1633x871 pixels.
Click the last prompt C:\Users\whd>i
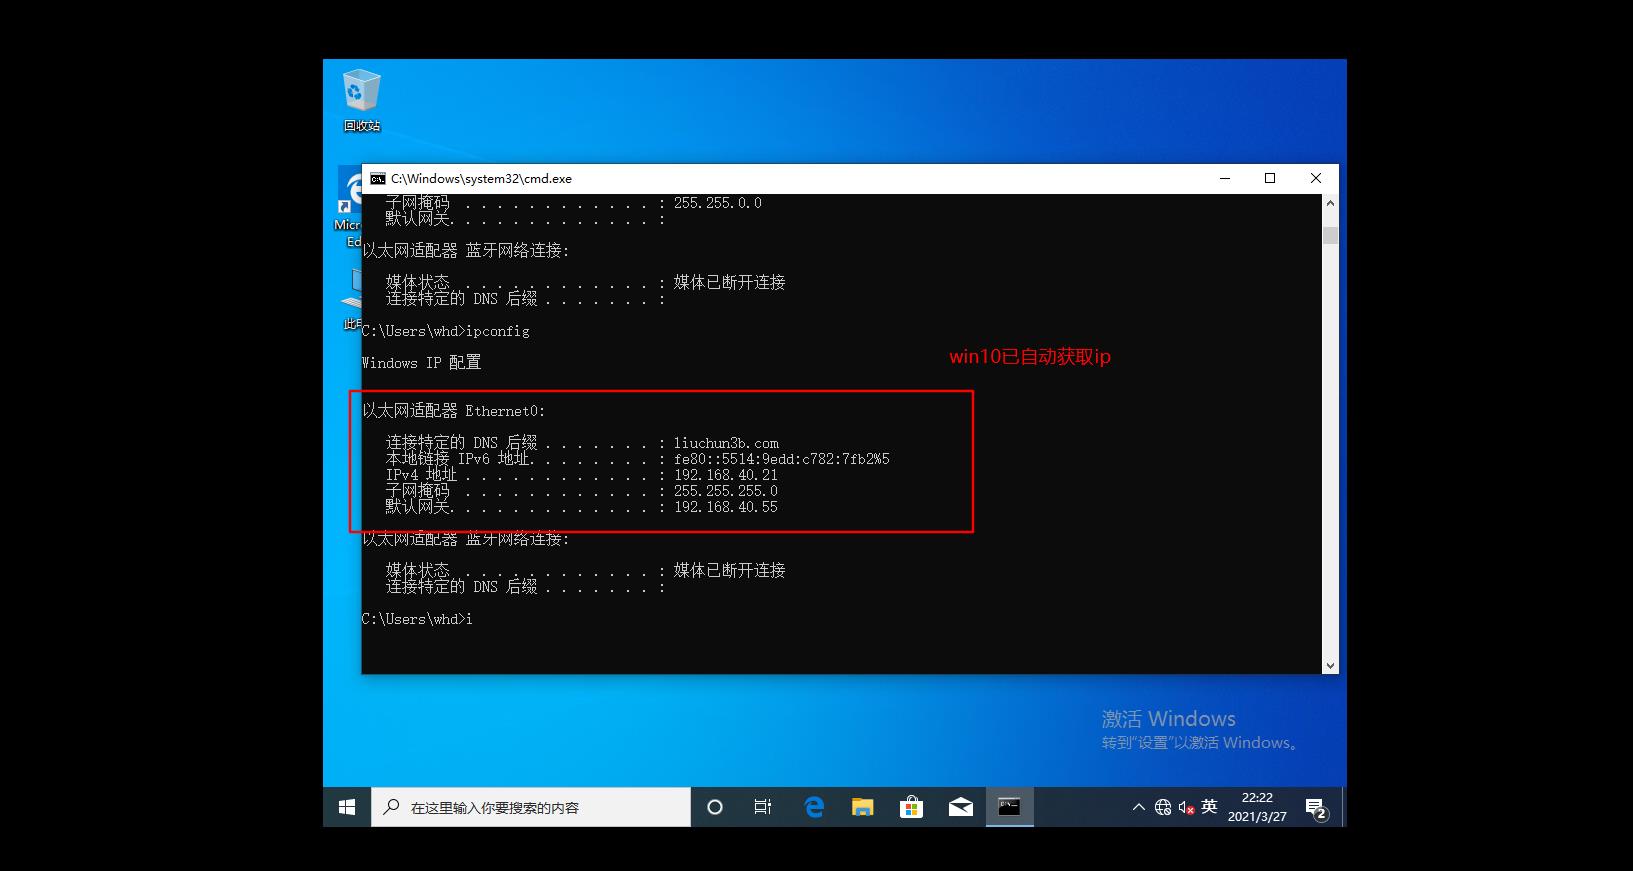417,619
